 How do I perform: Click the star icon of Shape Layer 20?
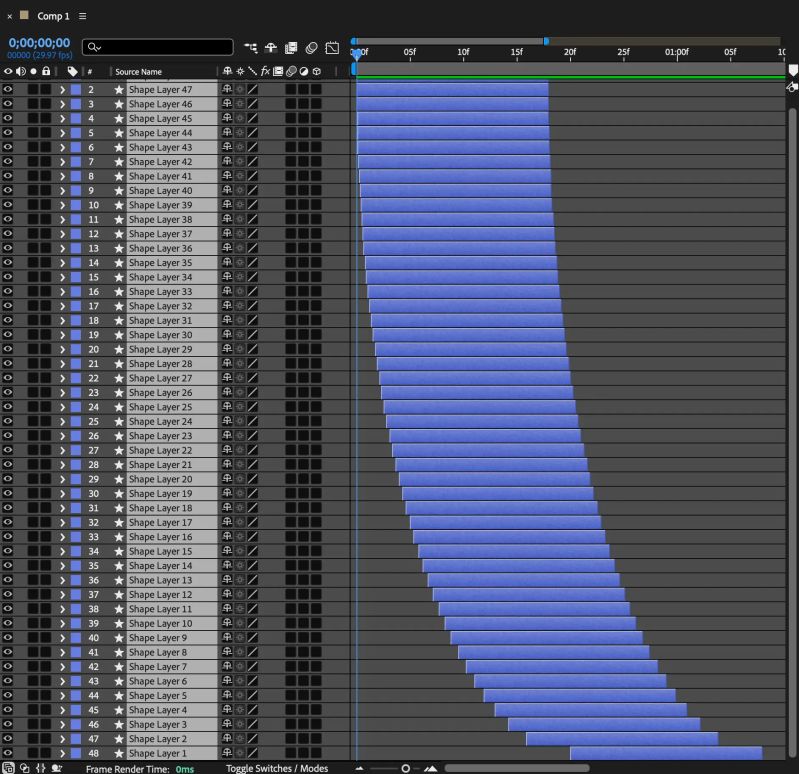pos(119,479)
